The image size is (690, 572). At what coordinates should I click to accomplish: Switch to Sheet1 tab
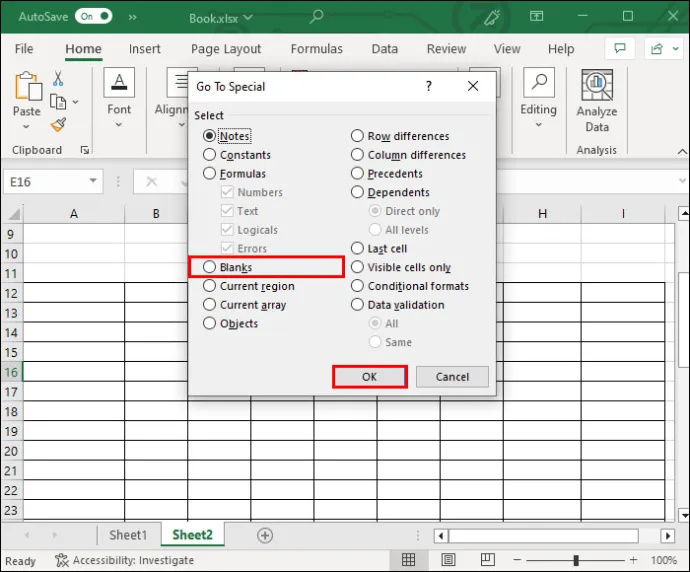pyautogui.click(x=128, y=535)
